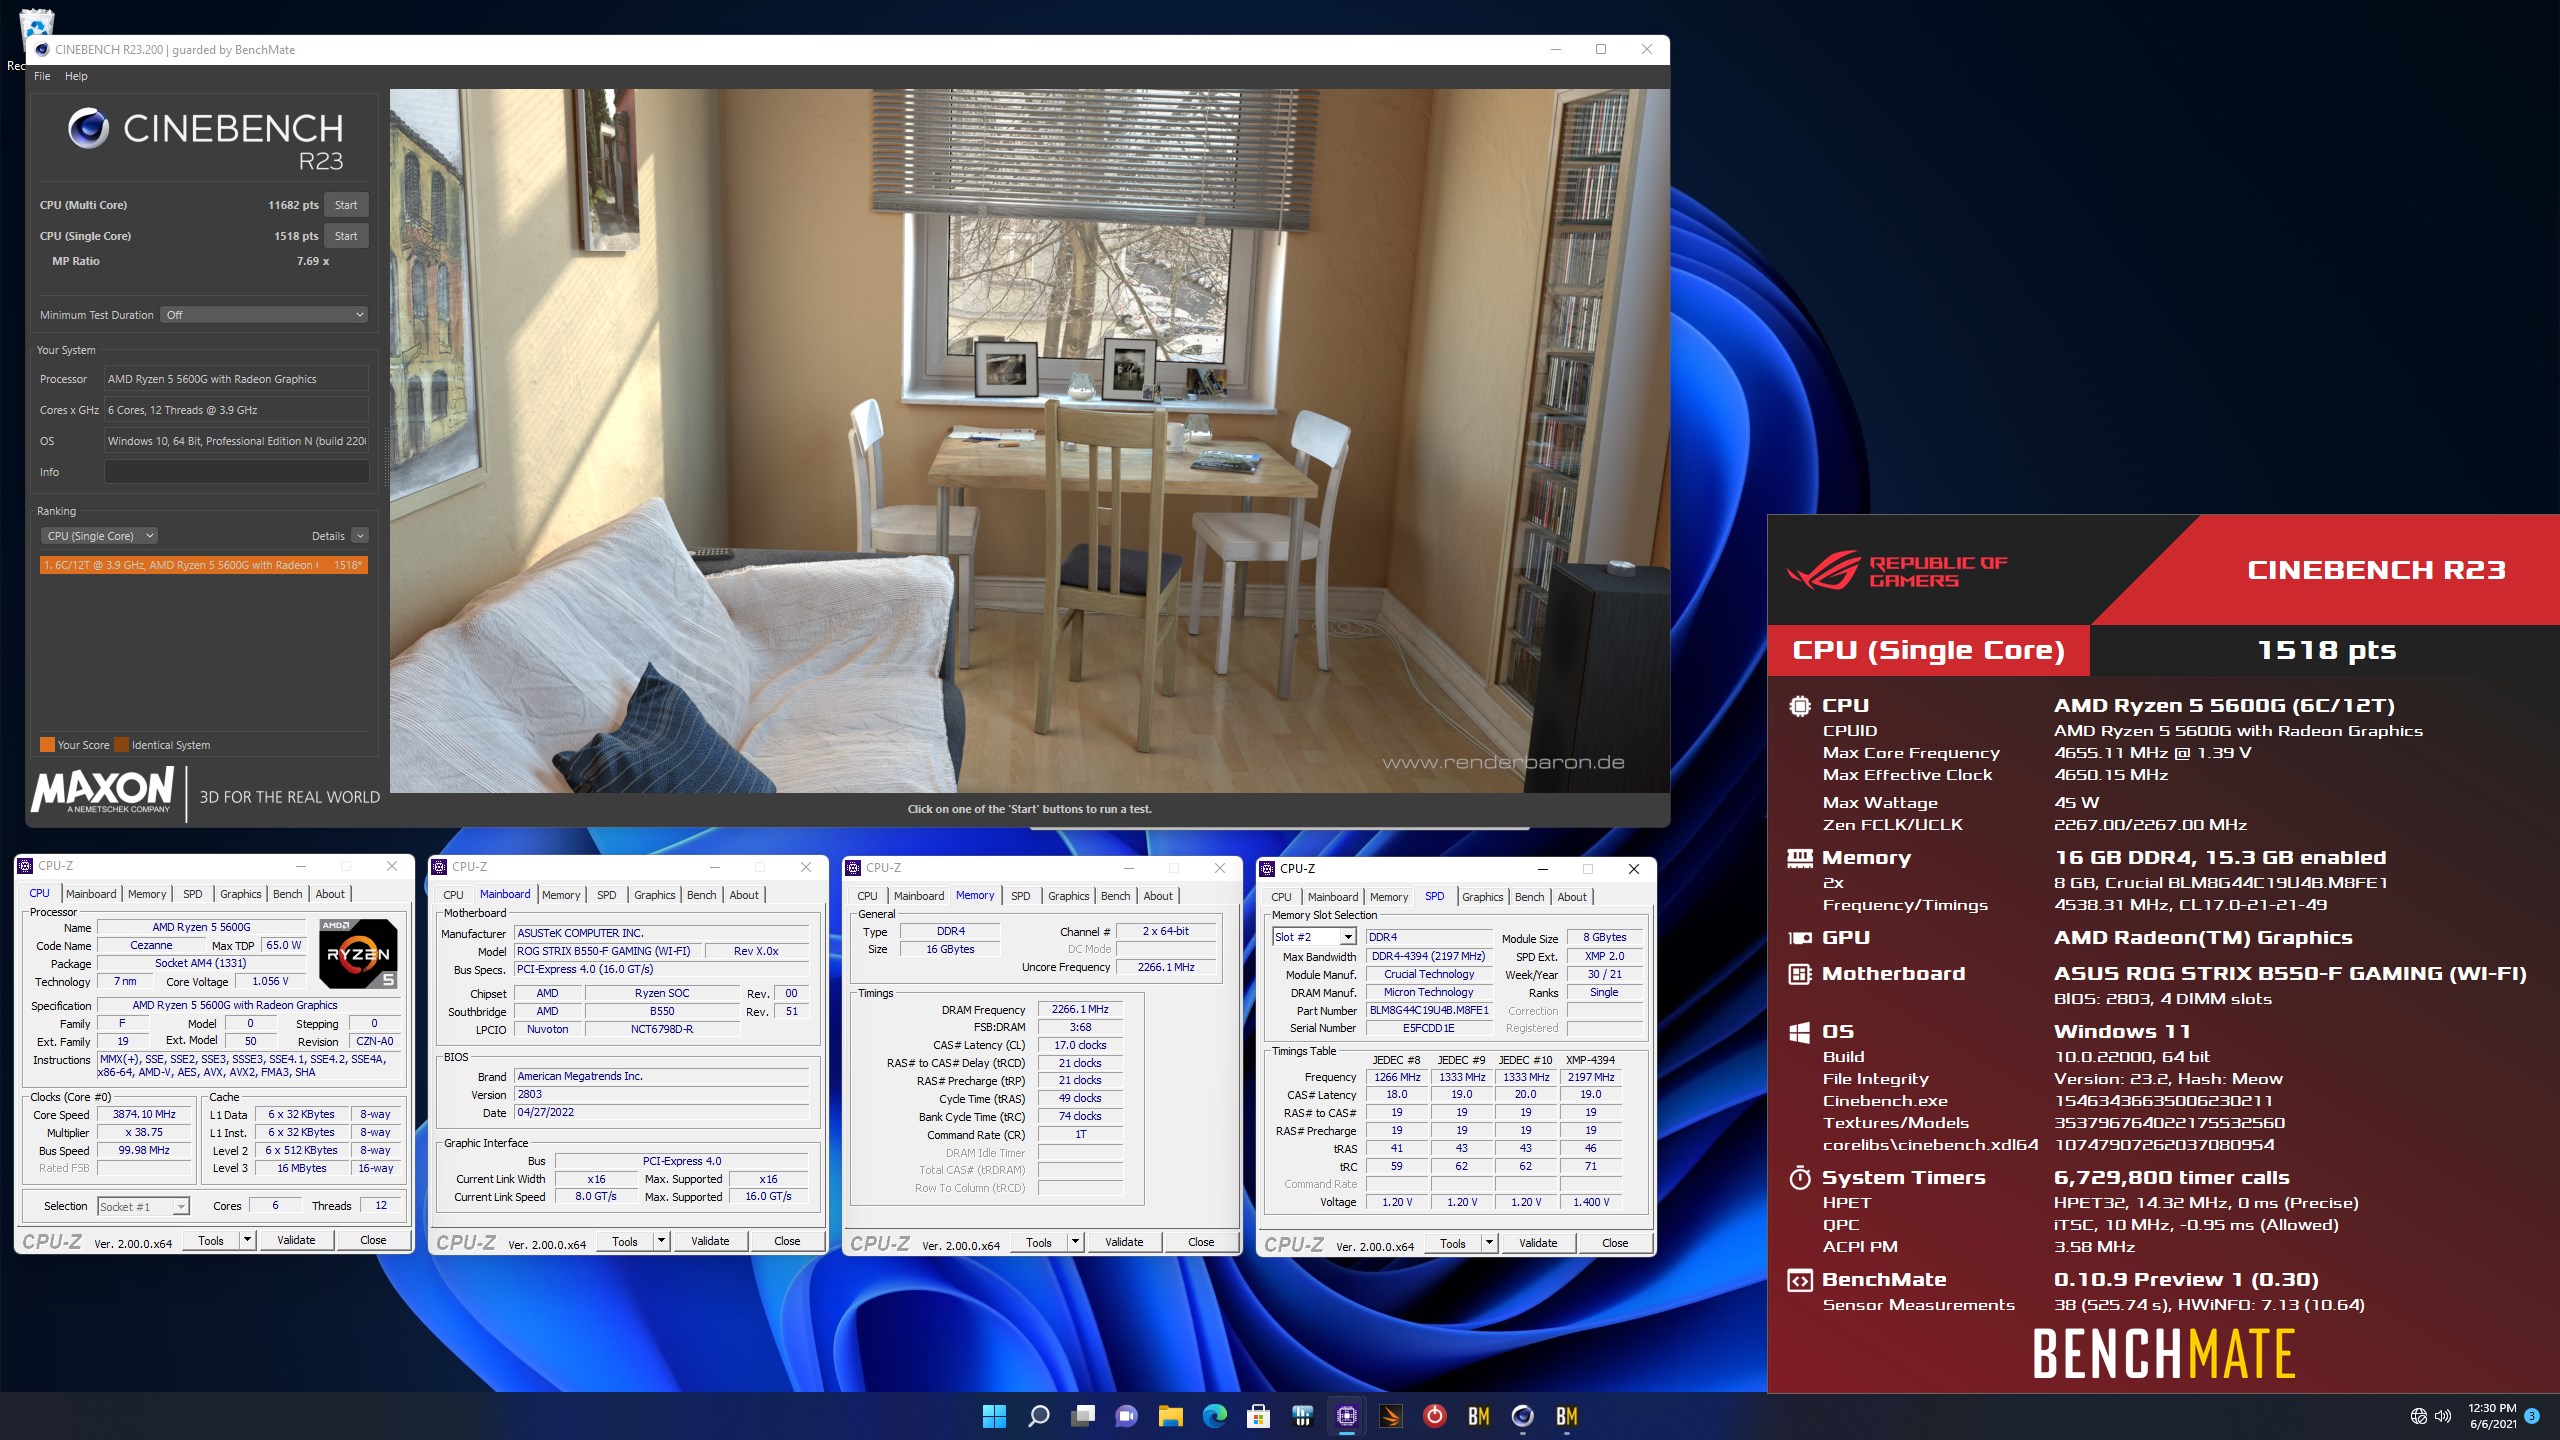Screen dimensions: 2560x1440
Task: Click the brown Identical System legend swatch
Action: tap(121, 745)
